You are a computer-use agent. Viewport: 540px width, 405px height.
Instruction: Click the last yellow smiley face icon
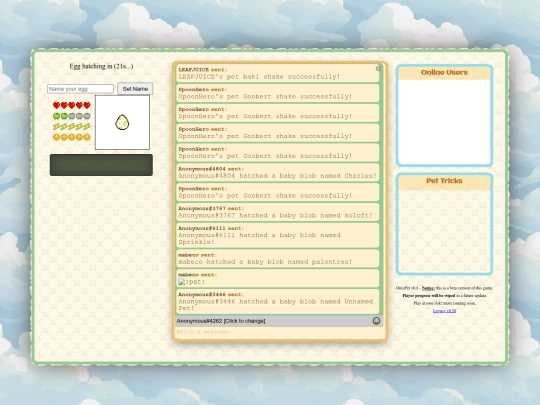pos(87,137)
